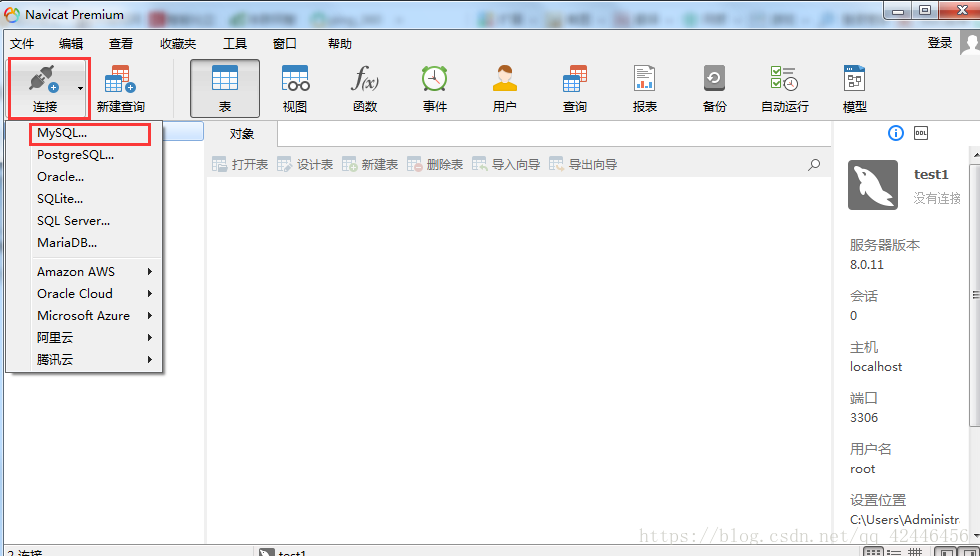
Task: Click 删除表 (Delete Table) button
Action: click(x=435, y=164)
